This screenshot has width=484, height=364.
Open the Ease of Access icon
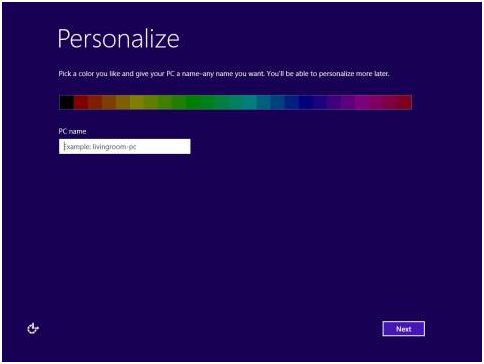tap(33, 329)
